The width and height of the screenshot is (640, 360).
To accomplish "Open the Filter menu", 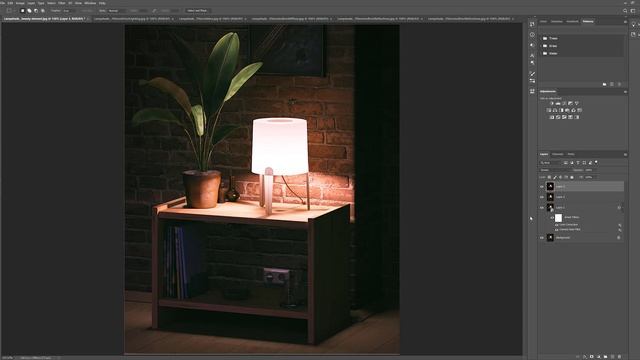I will (x=62, y=3).
